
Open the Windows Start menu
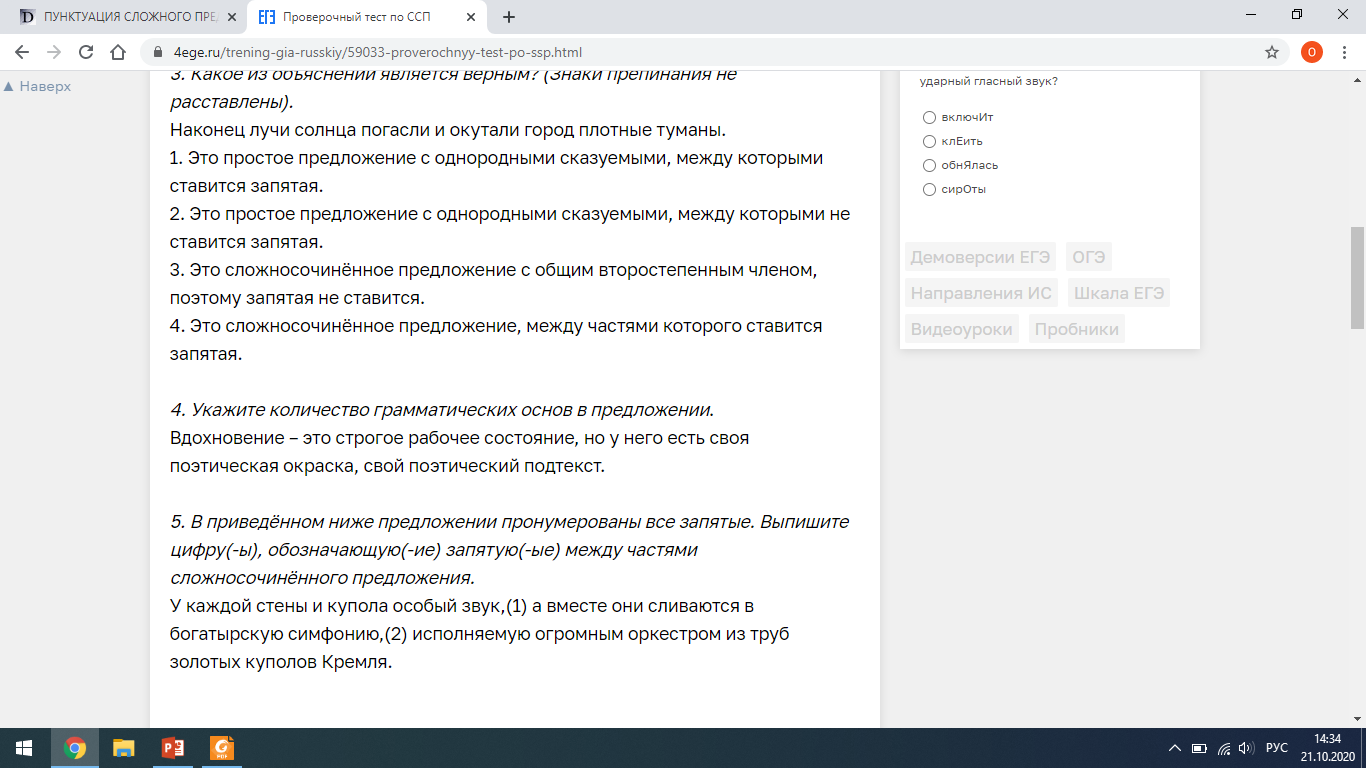coord(24,748)
